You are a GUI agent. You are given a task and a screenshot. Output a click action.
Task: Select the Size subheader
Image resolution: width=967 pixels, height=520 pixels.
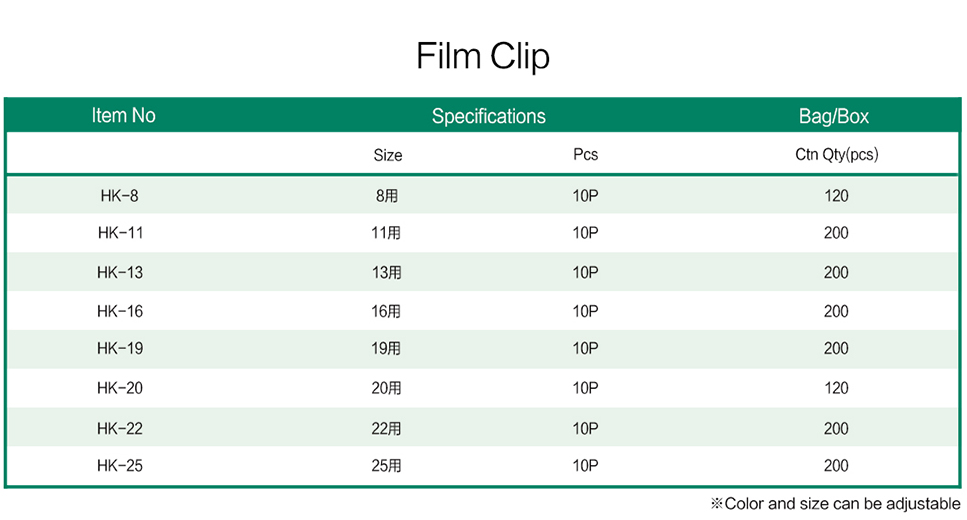click(388, 155)
